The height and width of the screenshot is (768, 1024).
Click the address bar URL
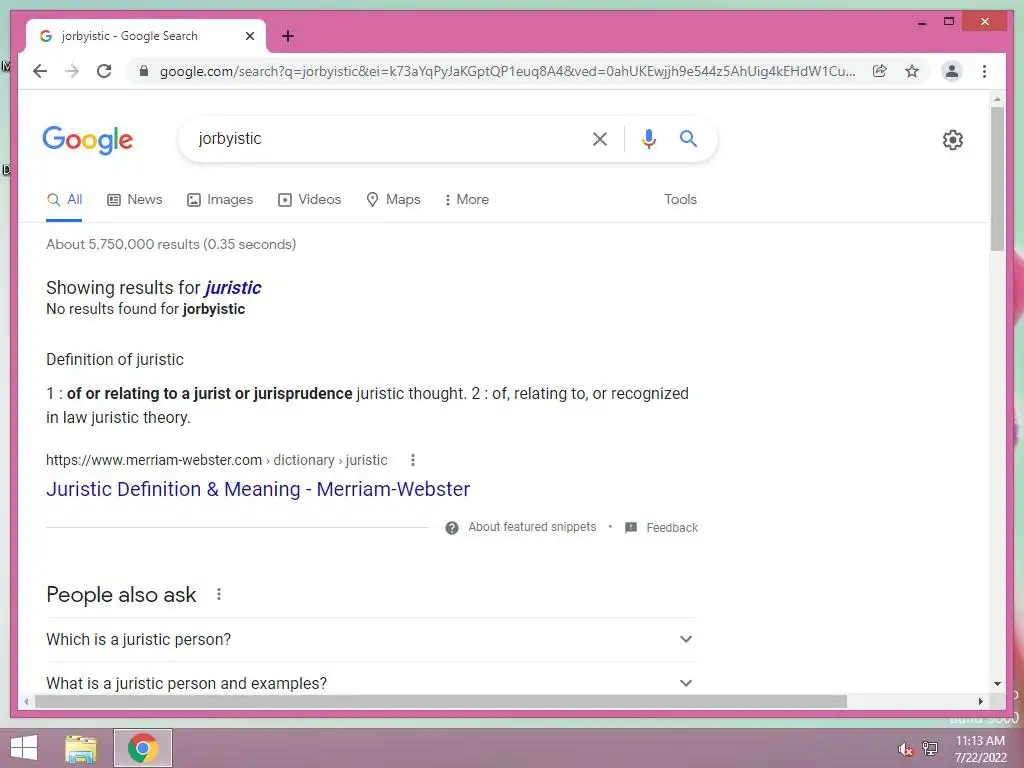pos(507,71)
